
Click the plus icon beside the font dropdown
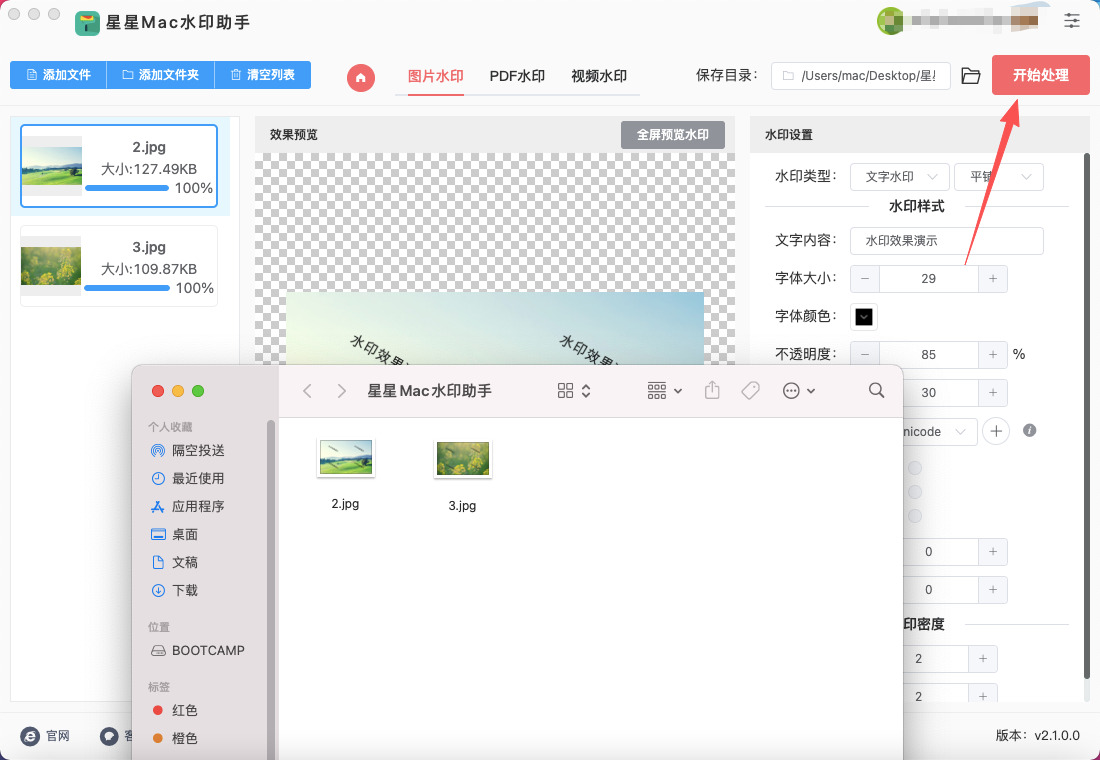995,431
